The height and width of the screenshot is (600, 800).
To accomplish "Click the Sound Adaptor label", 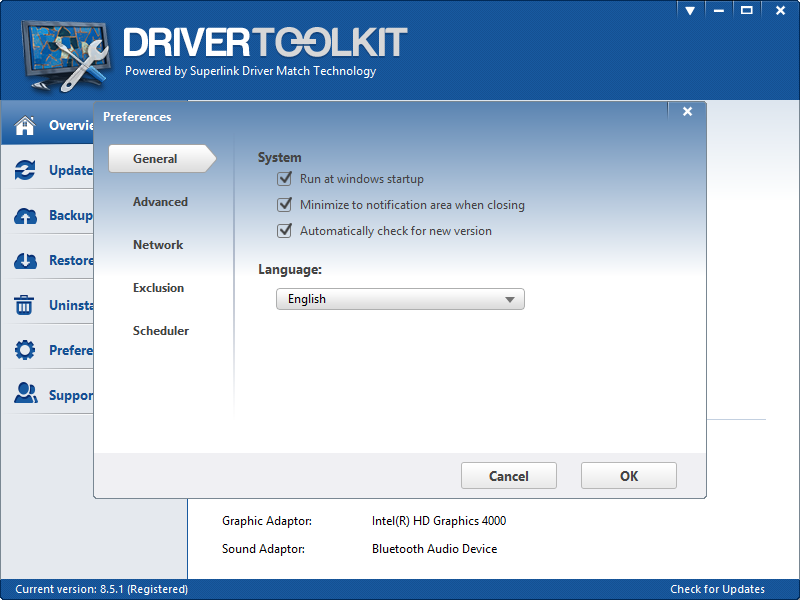I will (263, 549).
